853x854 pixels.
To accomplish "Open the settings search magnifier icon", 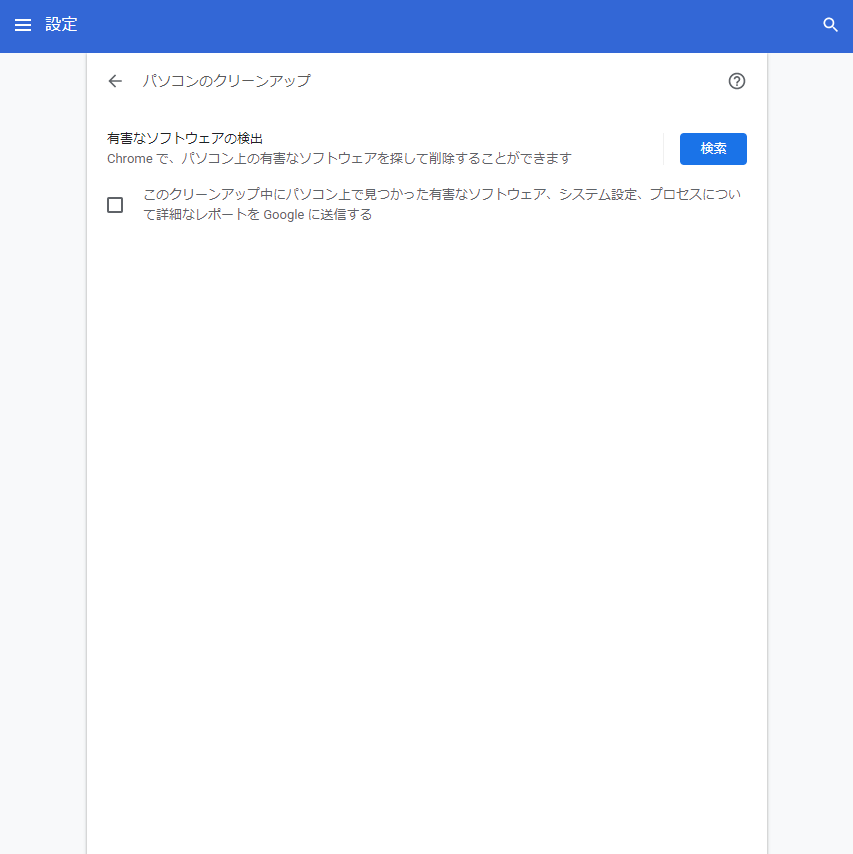I will coord(830,25).
